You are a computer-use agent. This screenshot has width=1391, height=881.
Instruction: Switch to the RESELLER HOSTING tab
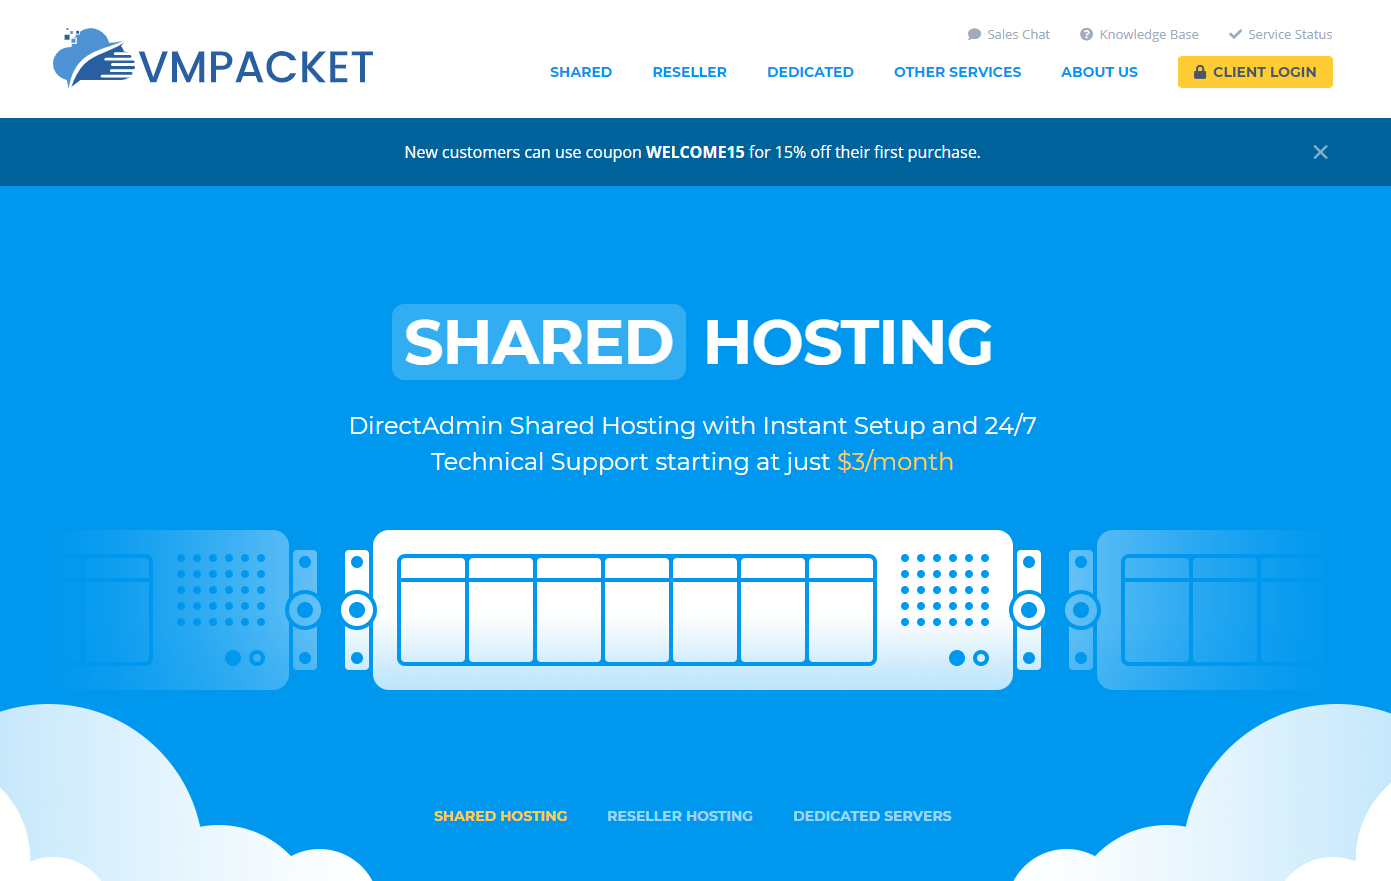[x=680, y=815]
